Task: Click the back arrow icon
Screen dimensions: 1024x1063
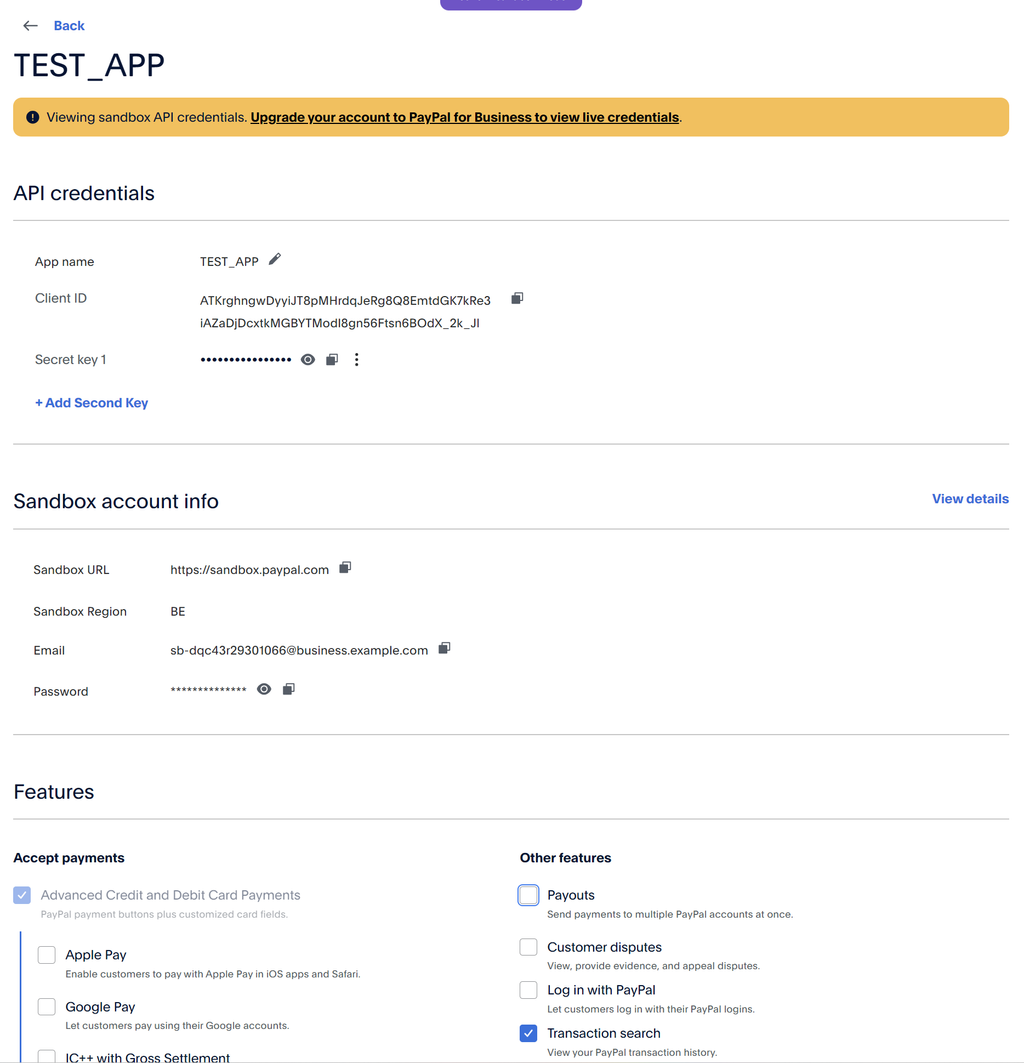Action: 30,26
